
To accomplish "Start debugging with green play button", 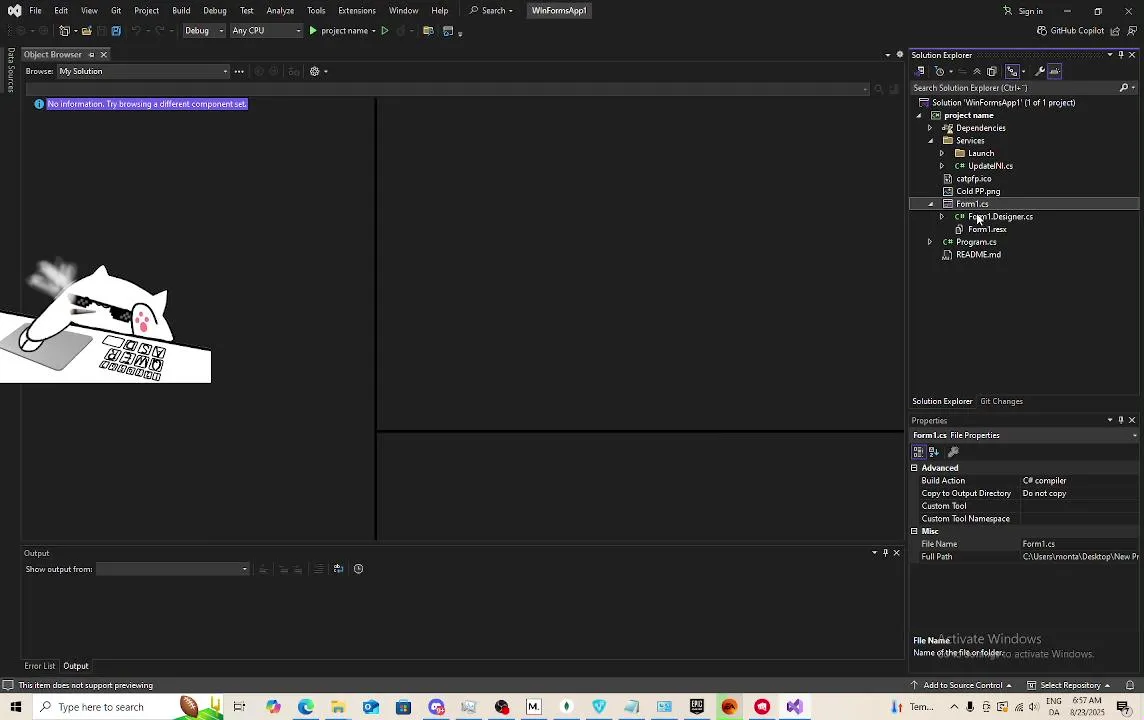I will tap(313, 31).
